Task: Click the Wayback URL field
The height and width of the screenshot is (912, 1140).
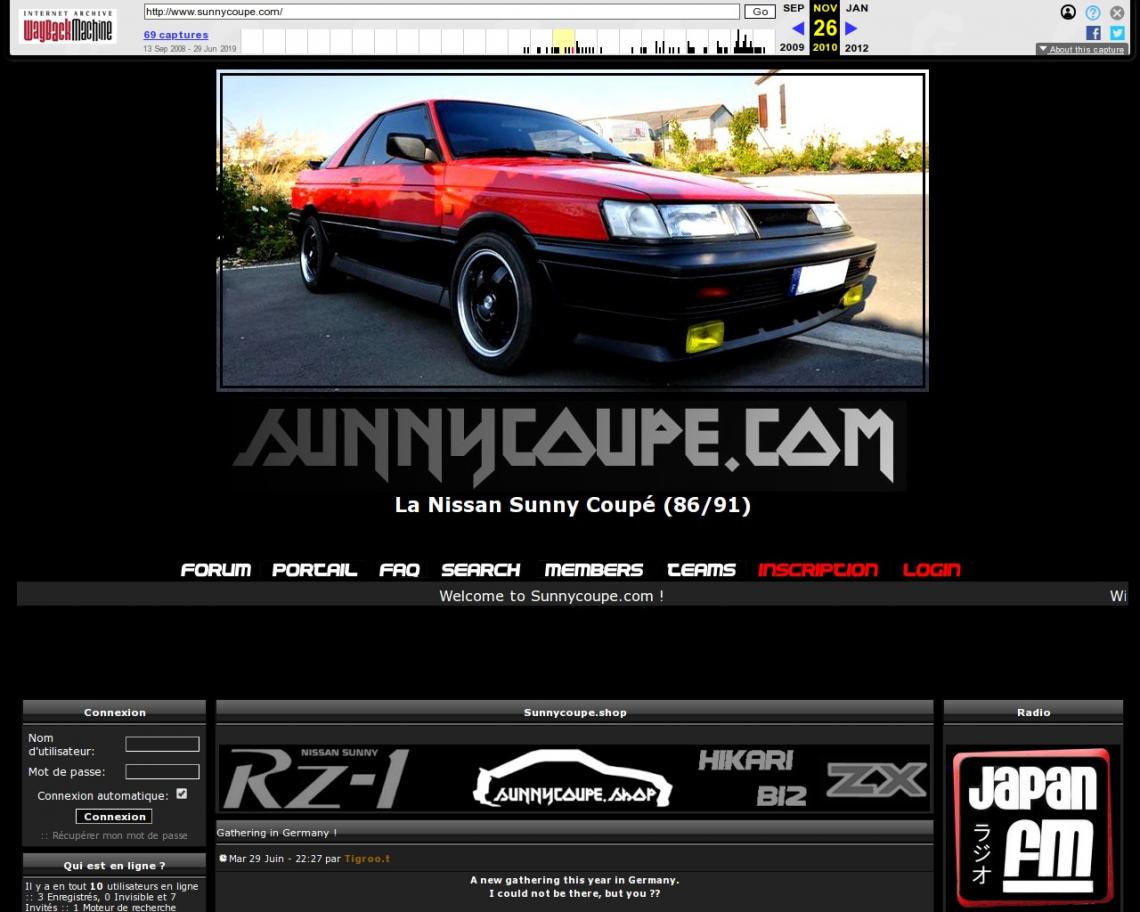Action: pyautogui.click(x=441, y=12)
